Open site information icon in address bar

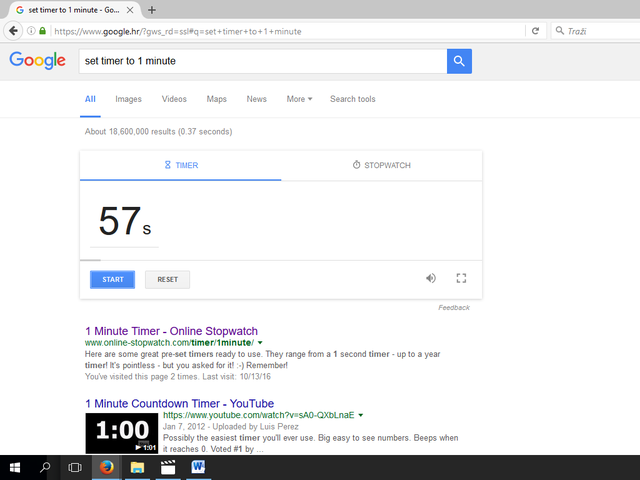(x=31, y=31)
